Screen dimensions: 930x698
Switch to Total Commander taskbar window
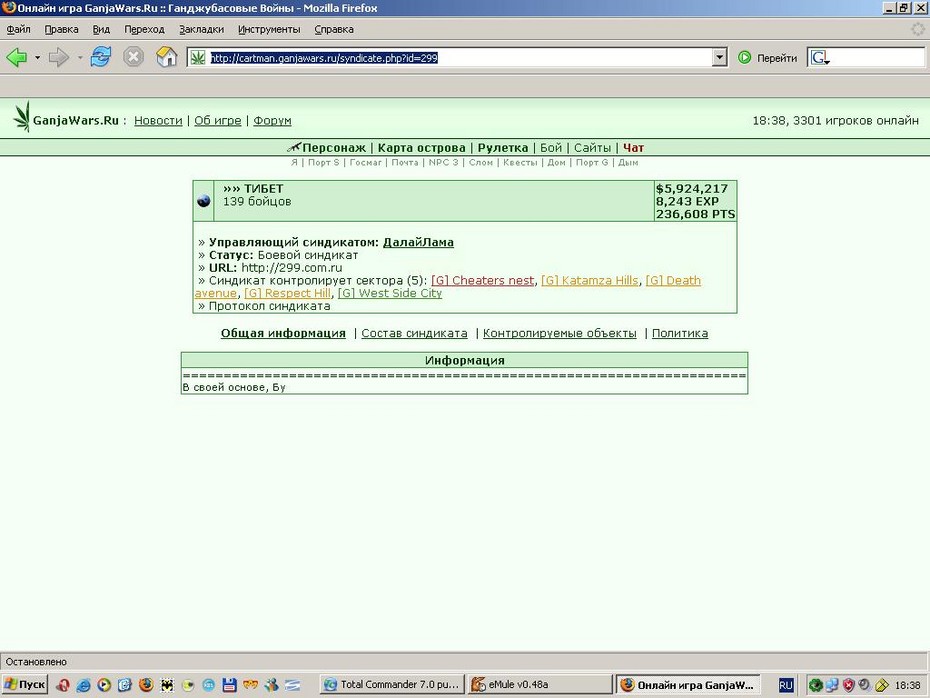pyautogui.click(x=392, y=684)
